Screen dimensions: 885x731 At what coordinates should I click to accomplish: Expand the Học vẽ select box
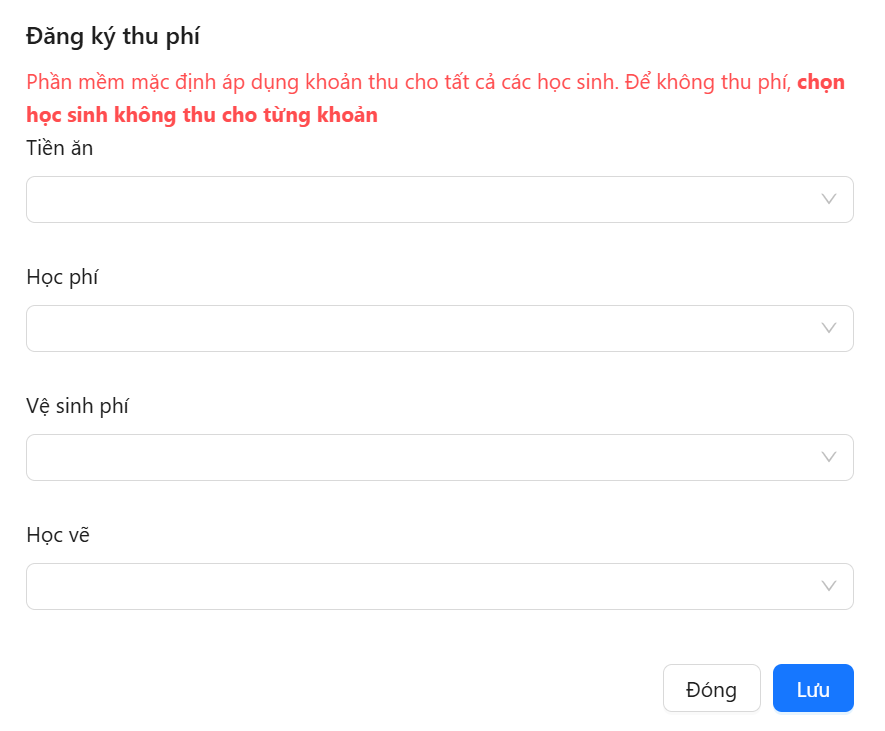pyautogui.click(x=420, y=586)
